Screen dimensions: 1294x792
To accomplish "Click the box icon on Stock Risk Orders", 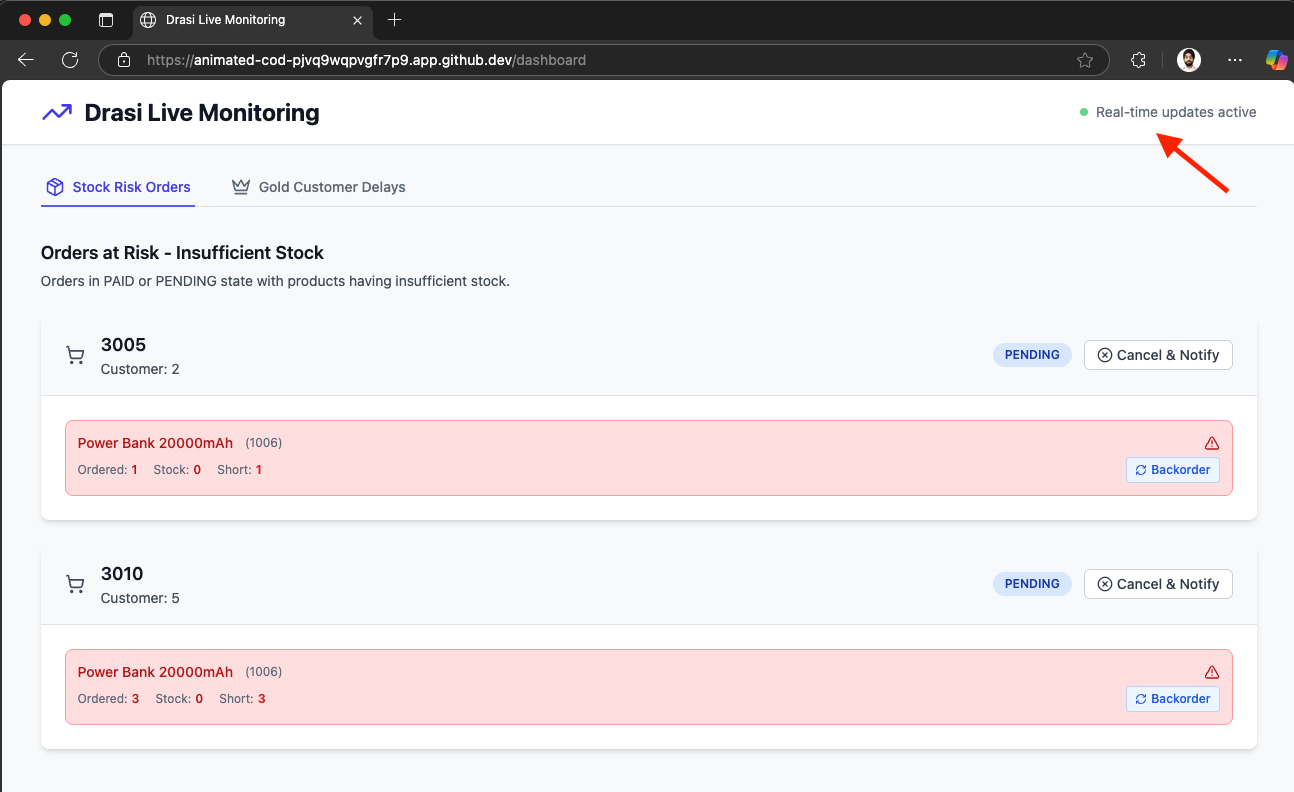I will click(x=54, y=186).
